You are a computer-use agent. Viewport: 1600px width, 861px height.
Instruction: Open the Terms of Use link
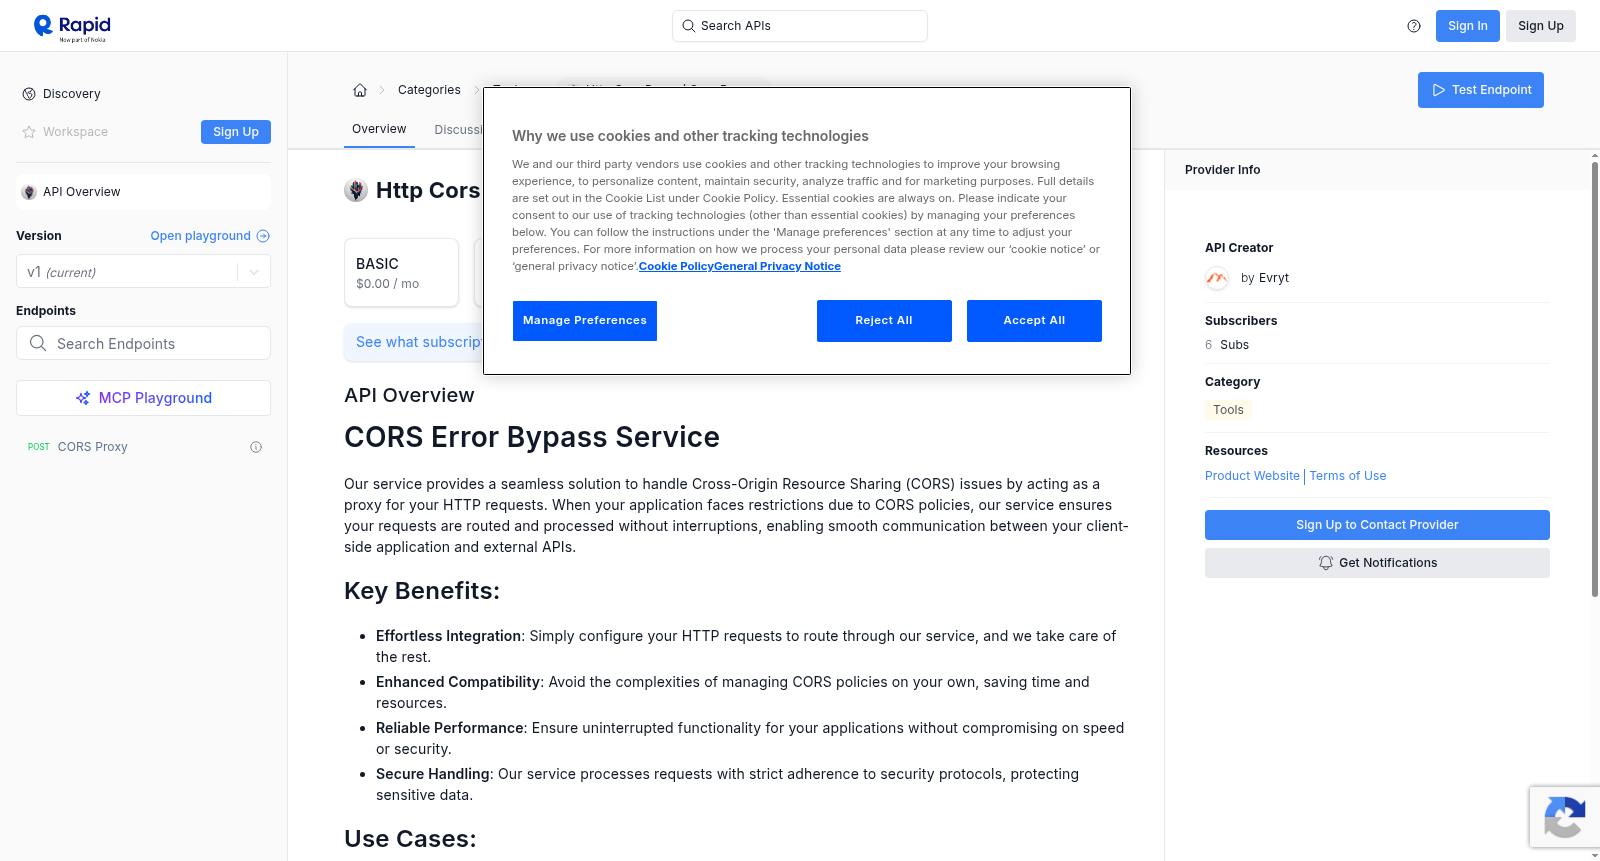click(x=1348, y=476)
